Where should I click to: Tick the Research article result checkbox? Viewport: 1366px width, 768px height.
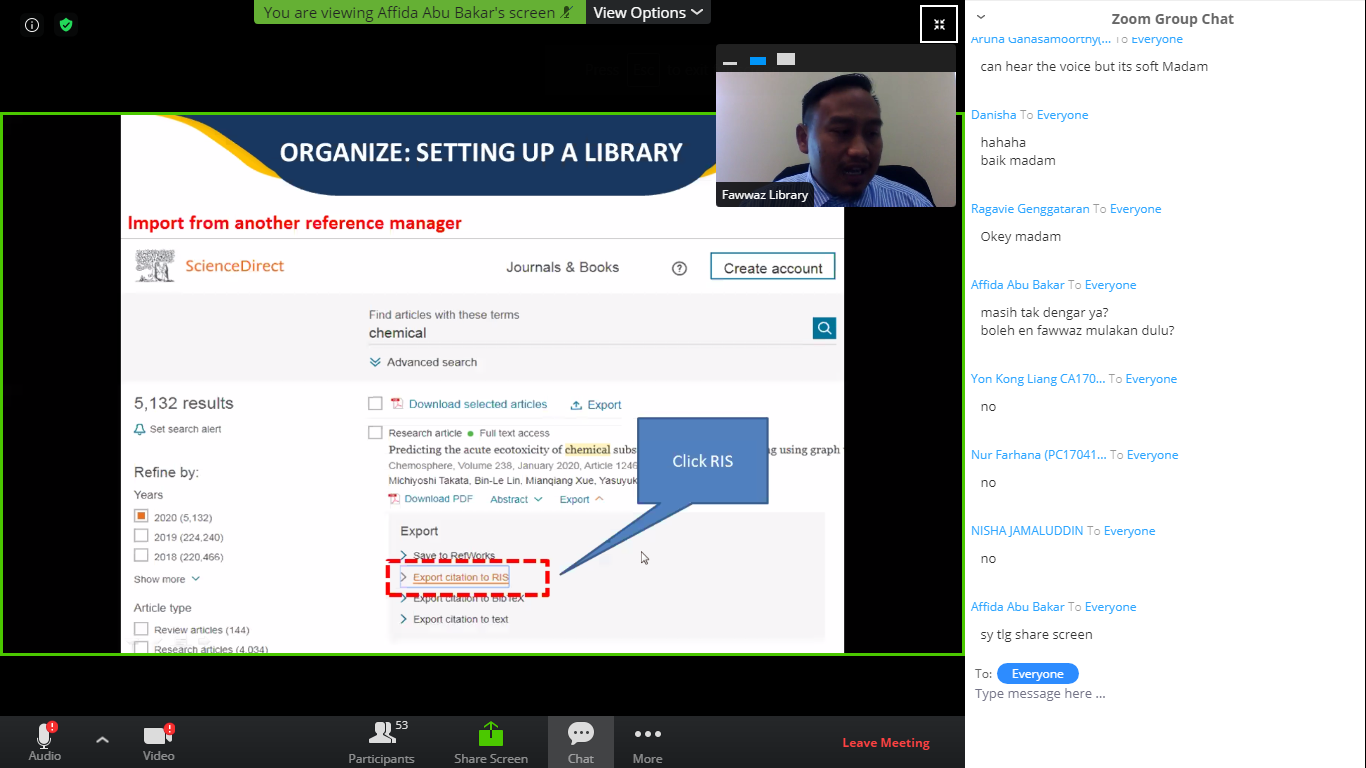coord(375,433)
